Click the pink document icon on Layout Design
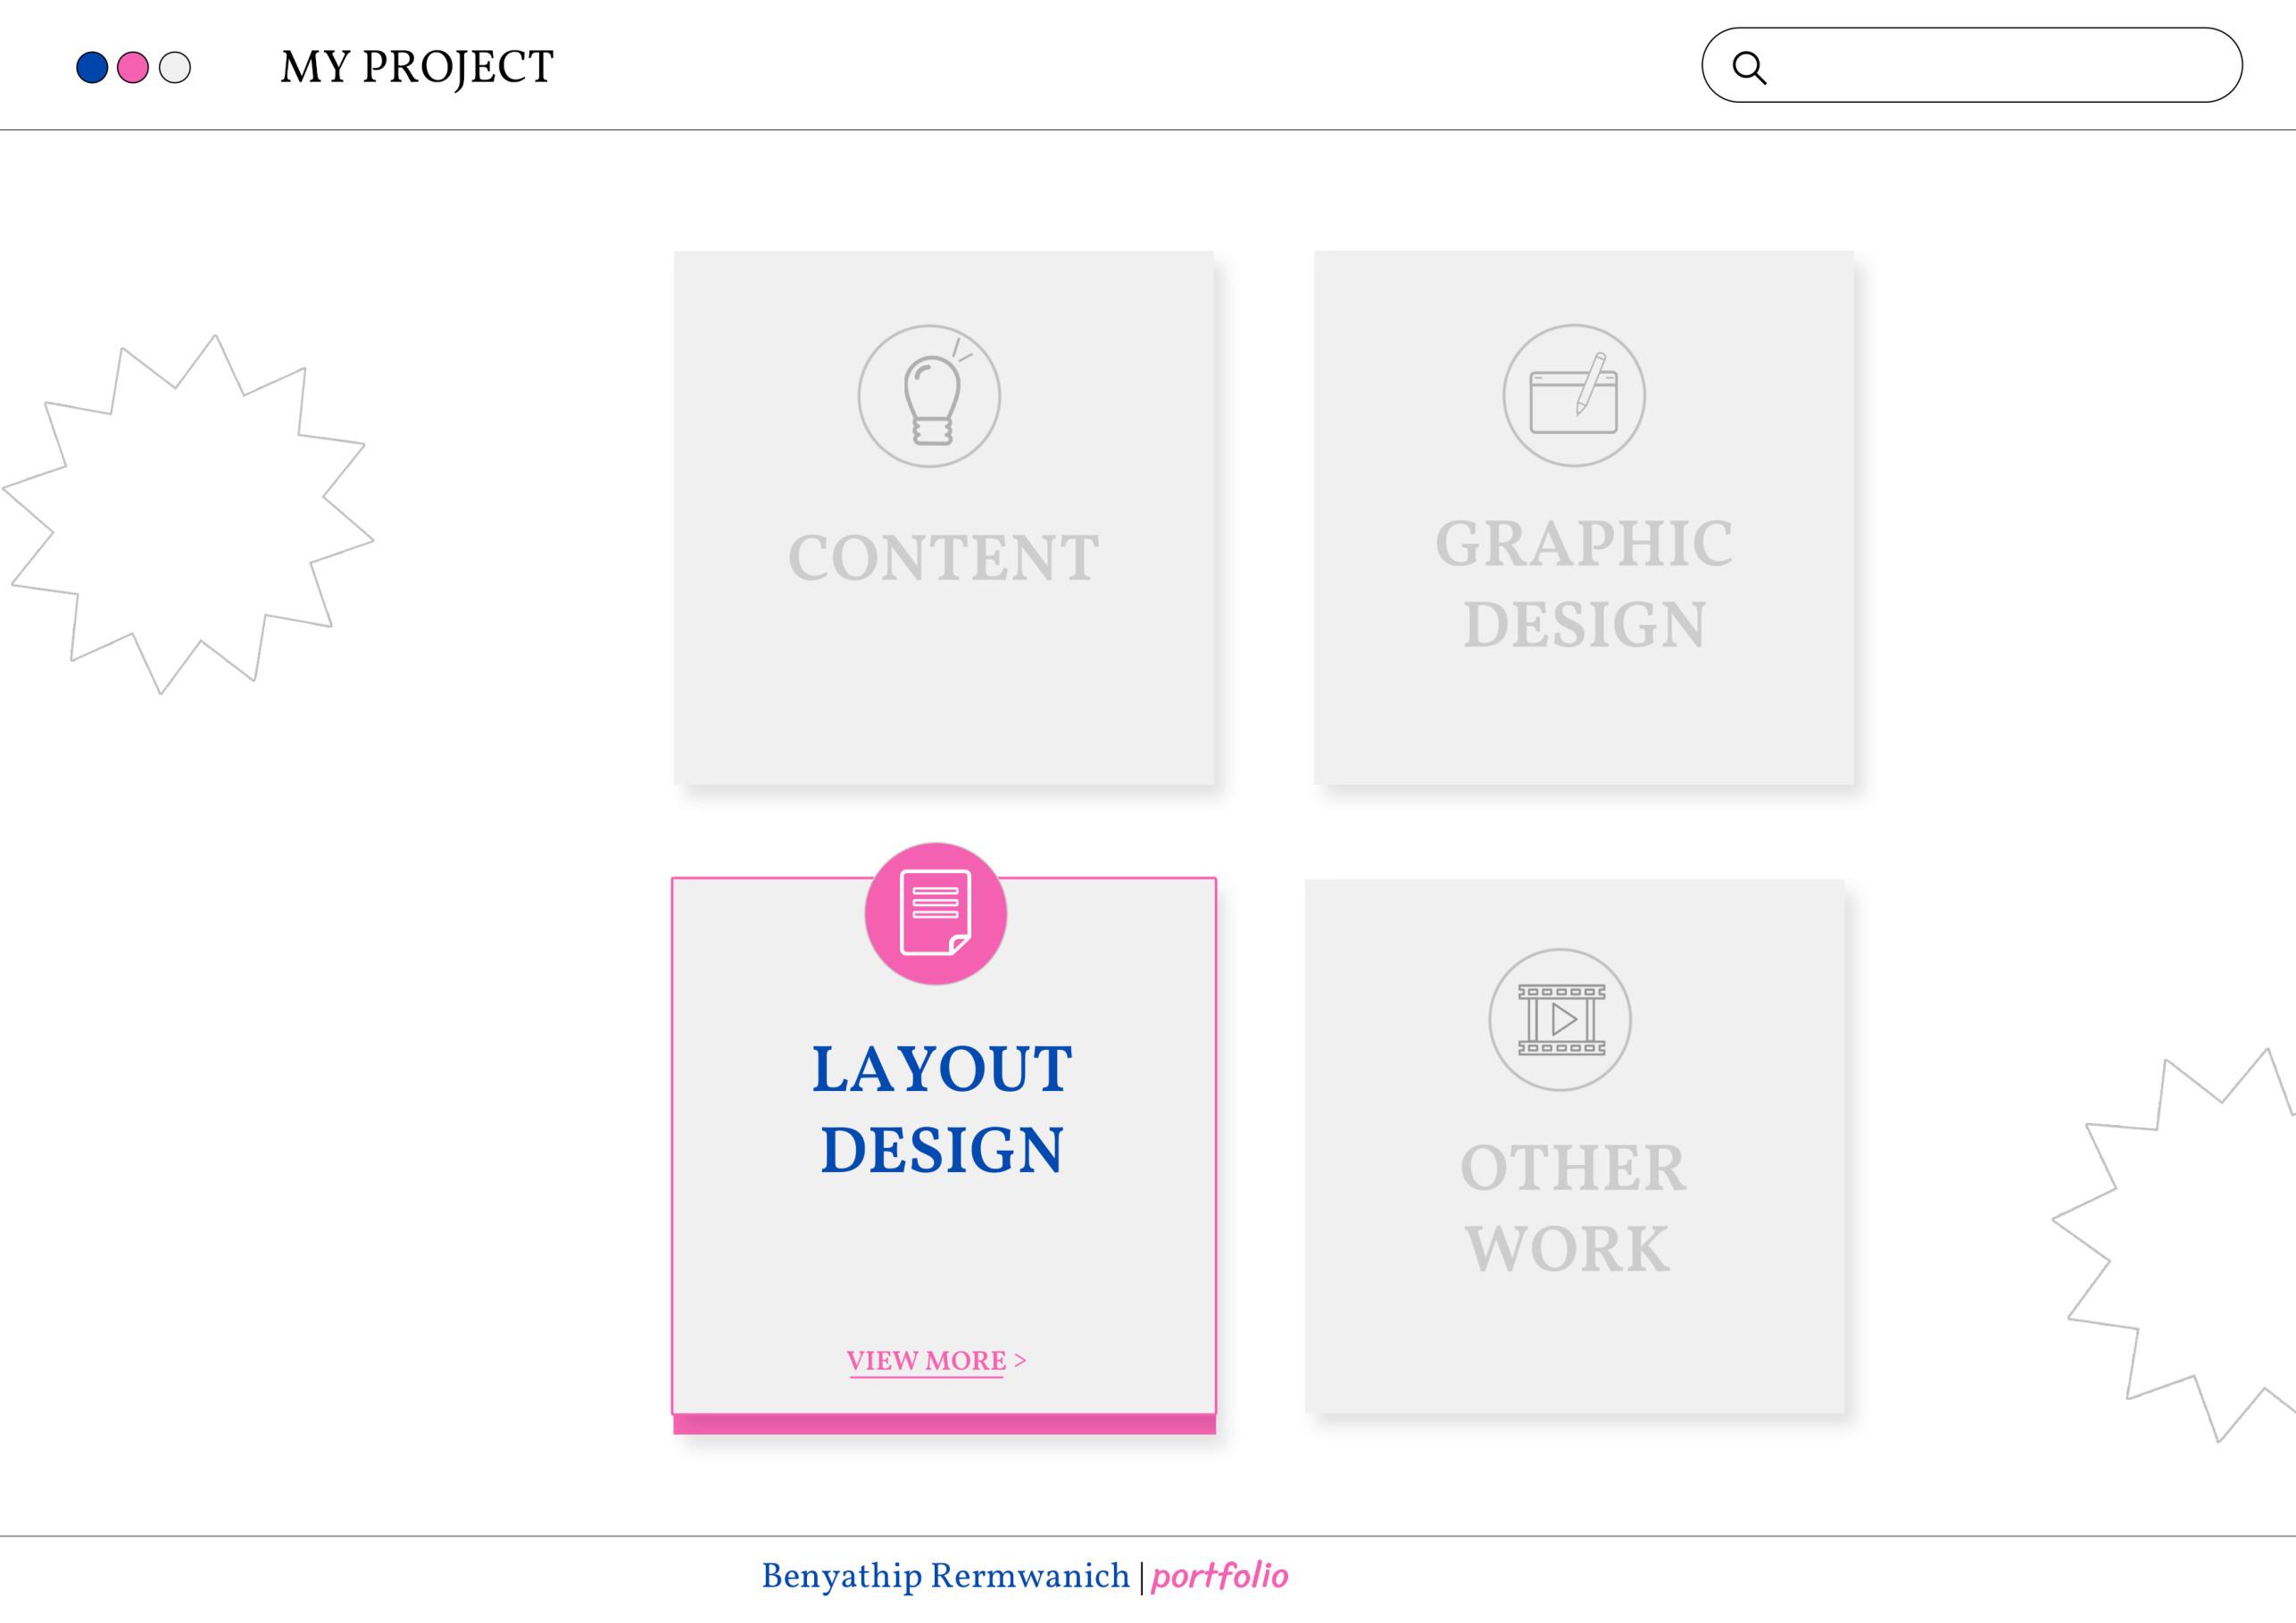2296x1623 pixels. pos(935,913)
